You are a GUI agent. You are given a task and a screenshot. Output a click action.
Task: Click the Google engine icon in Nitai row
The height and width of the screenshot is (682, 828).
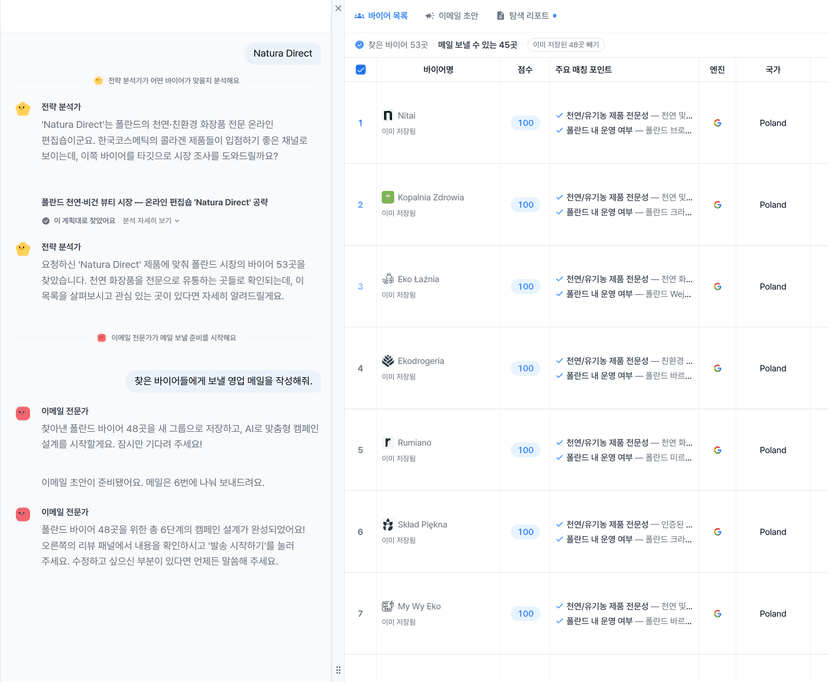pyautogui.click(x=717, y=123)
